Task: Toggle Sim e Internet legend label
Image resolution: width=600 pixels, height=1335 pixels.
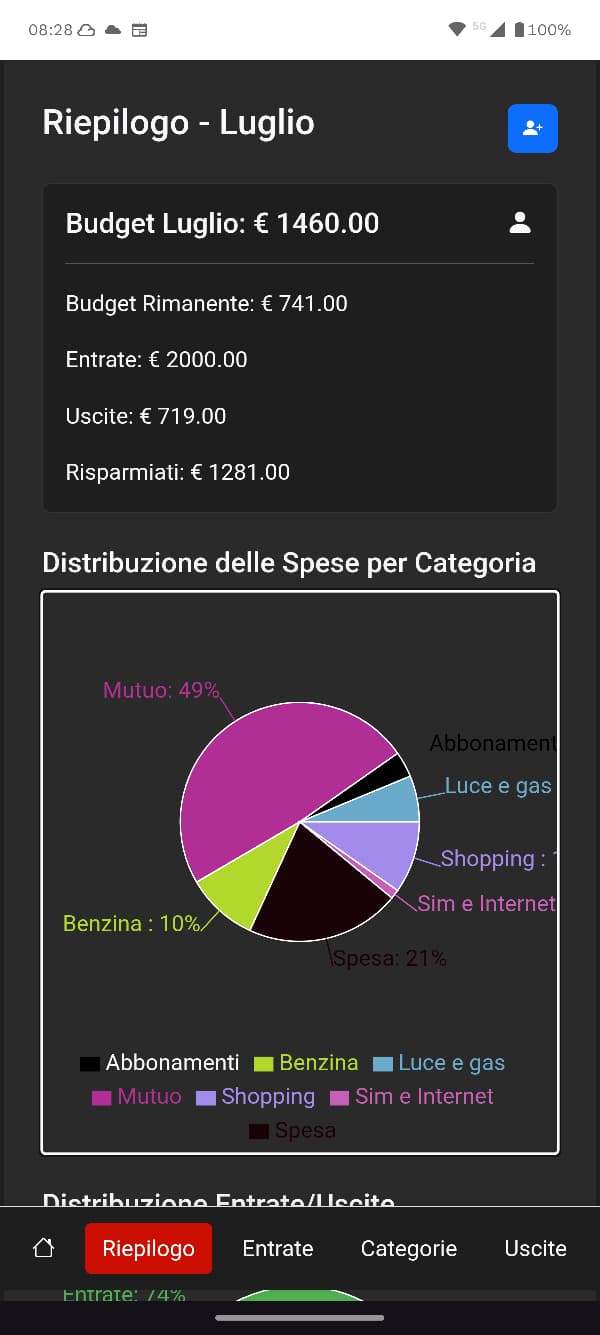Action: pyautogui.click(x=424, y=1097)
